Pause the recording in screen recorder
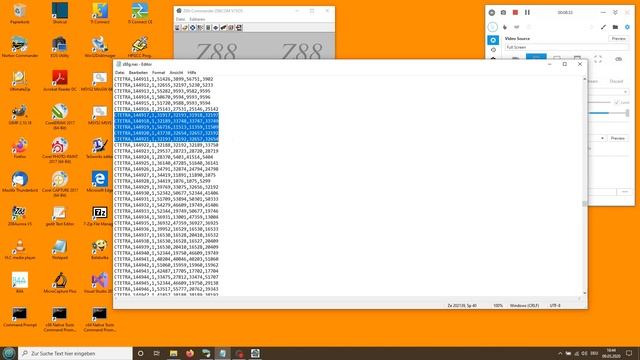This screenshot has width=640, height=360. coord(527,13)
